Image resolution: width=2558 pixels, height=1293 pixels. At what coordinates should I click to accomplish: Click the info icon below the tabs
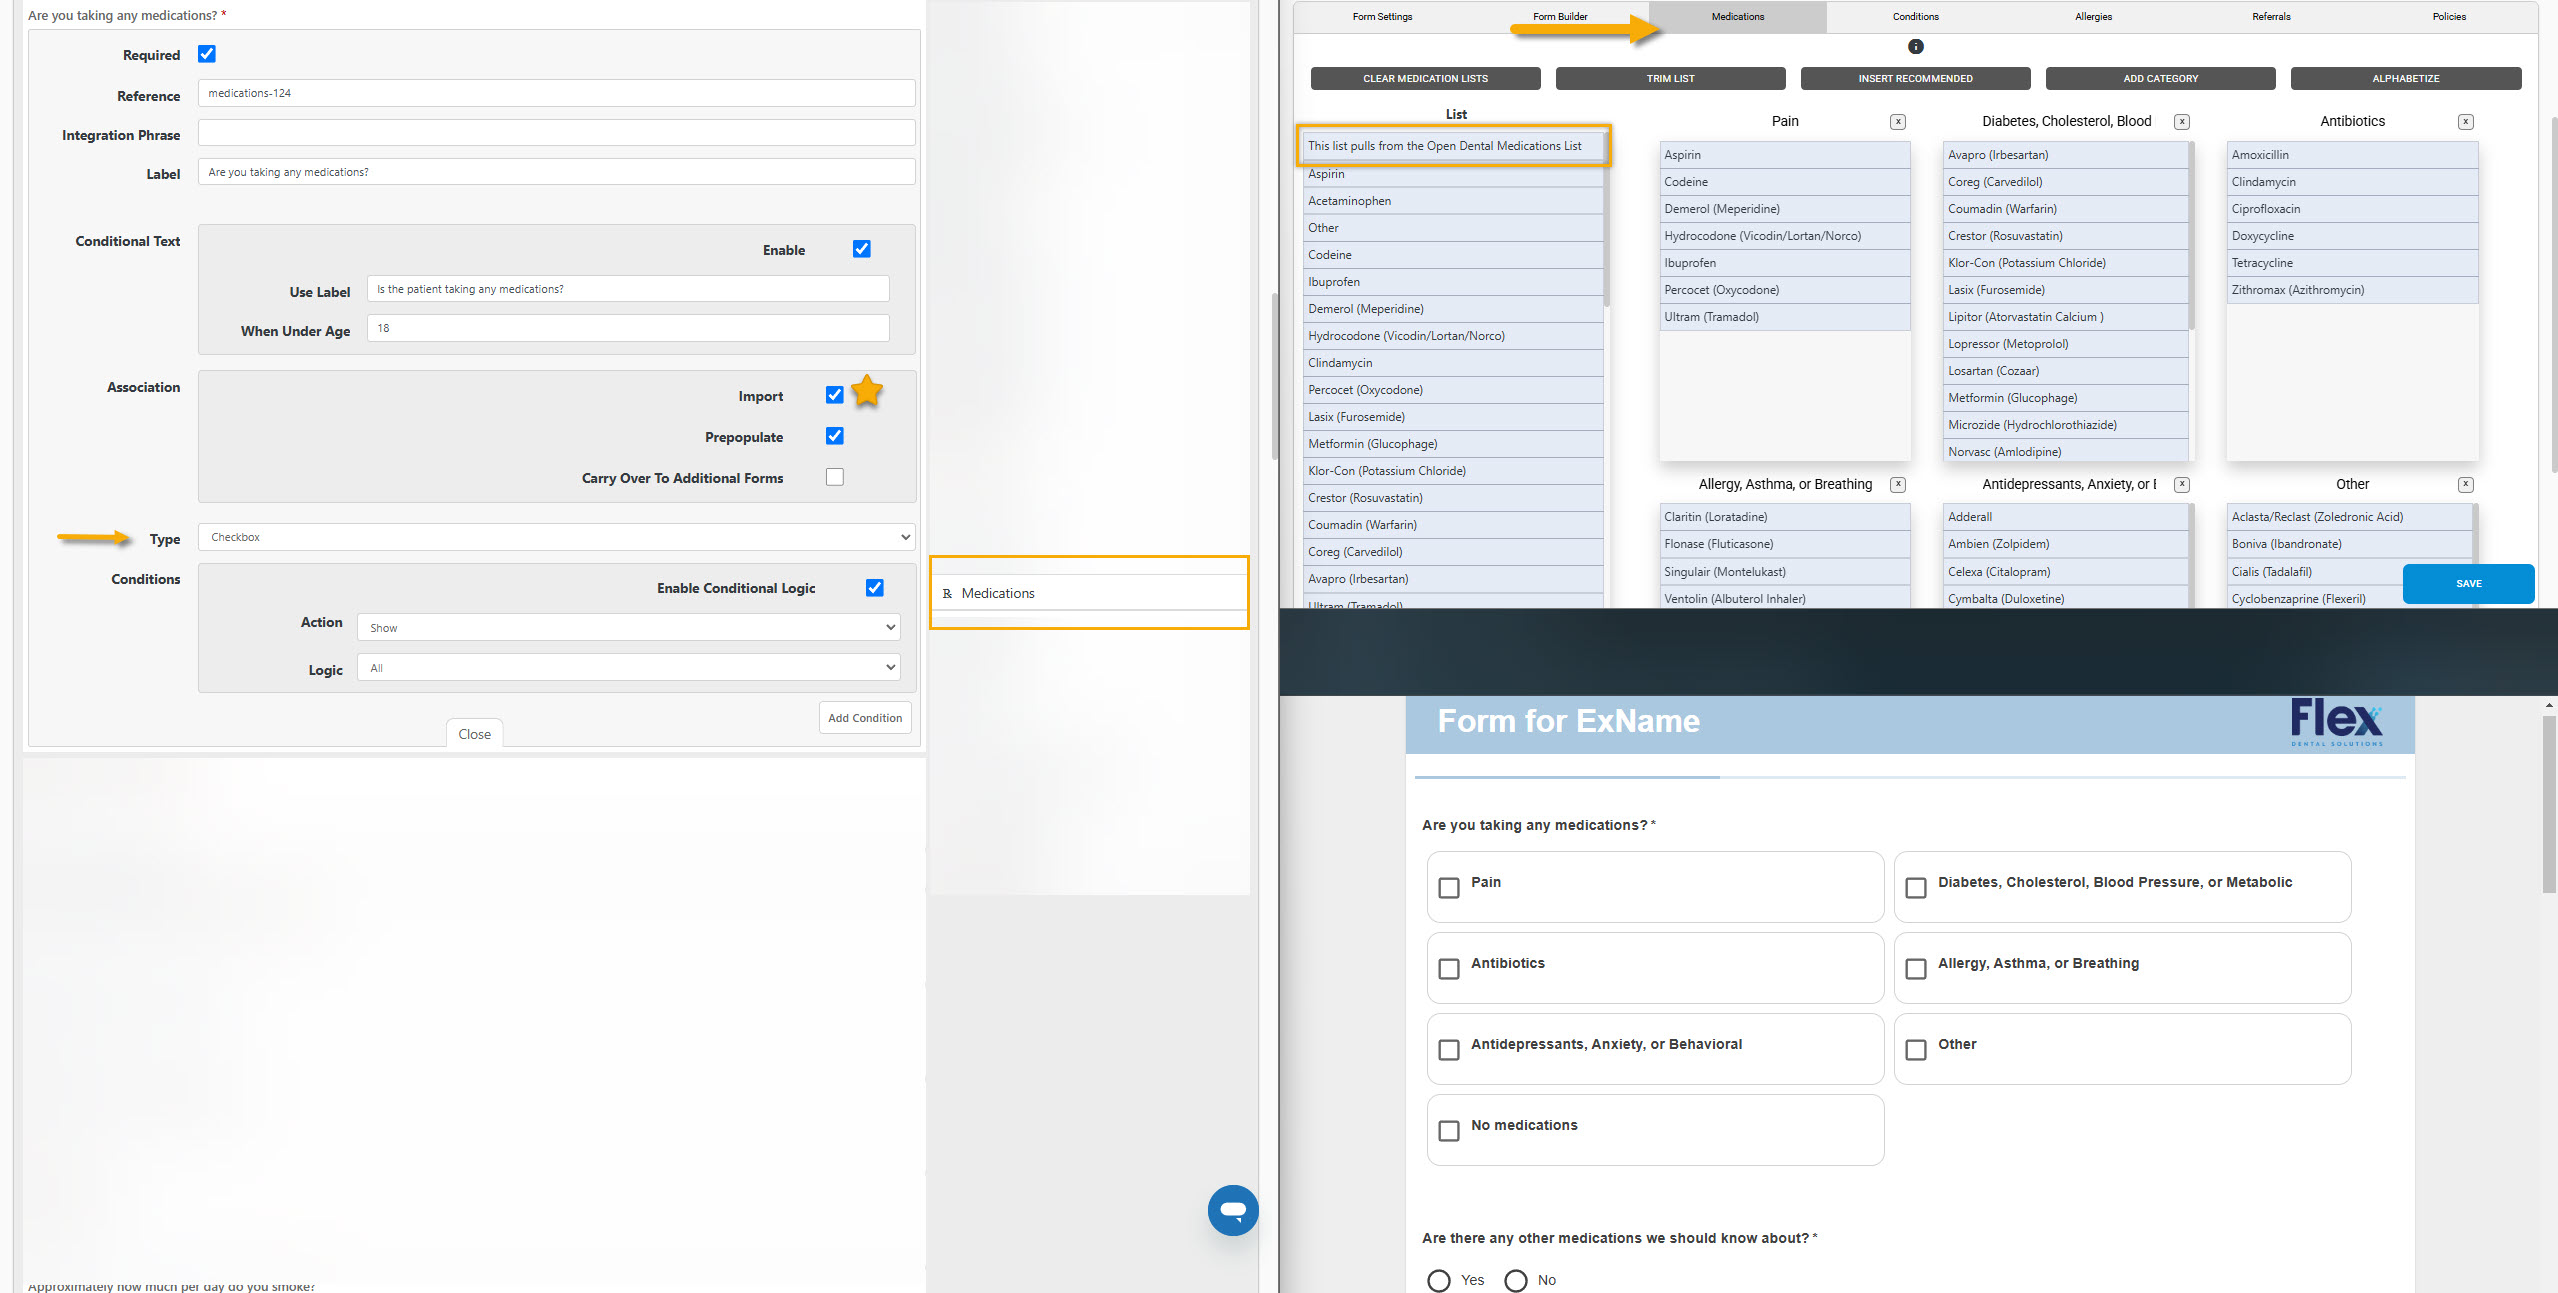click(x=1915, y=47)
